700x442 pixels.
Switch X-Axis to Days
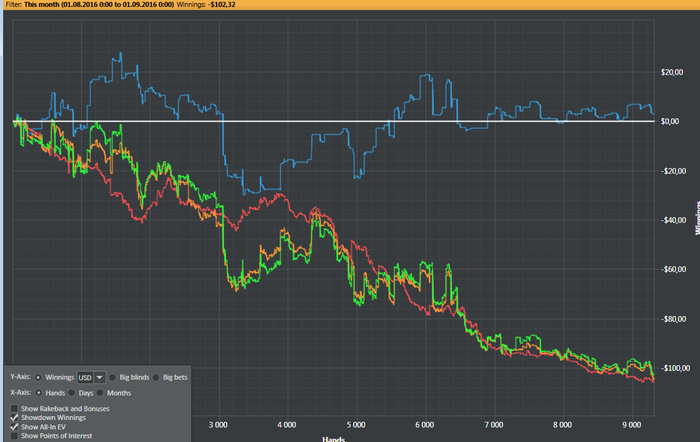[x=71, y=393]
